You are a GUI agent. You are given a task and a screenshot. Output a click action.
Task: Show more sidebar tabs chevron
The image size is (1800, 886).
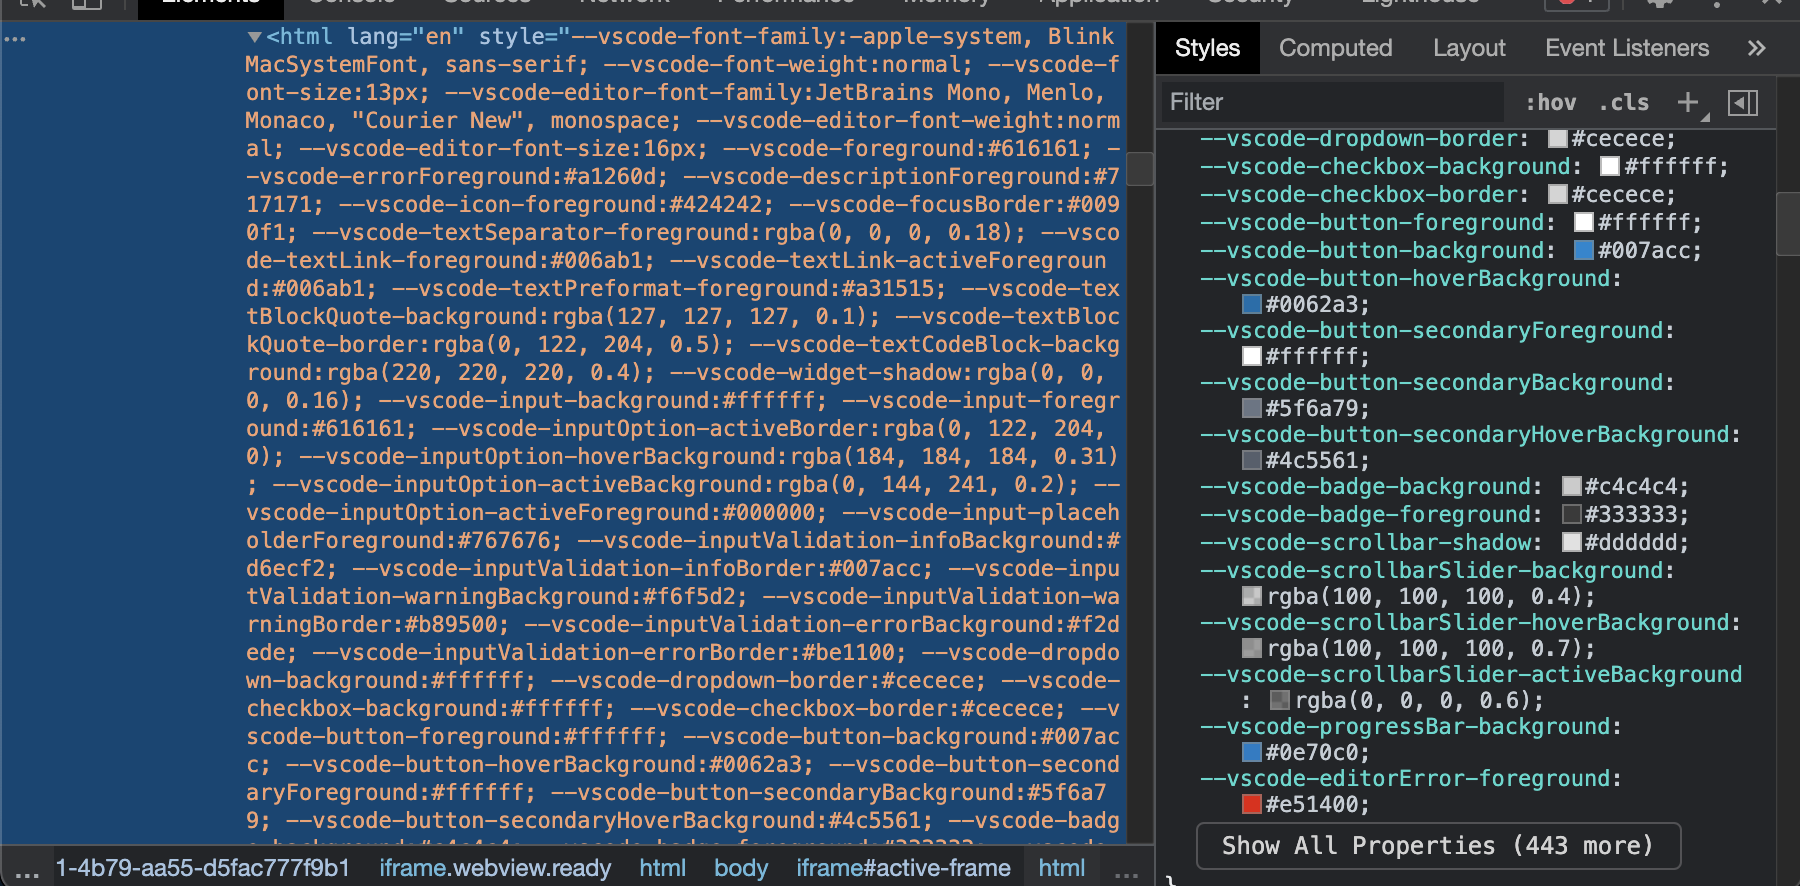click(x=1756, y=48)
